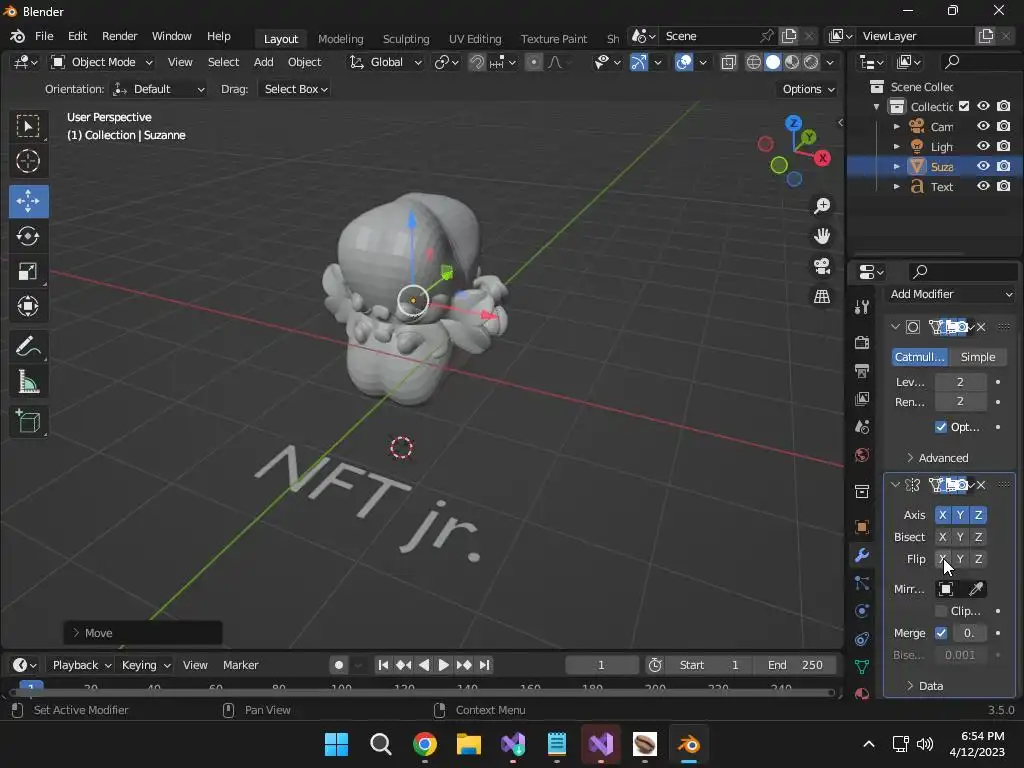Open Global transform orientation dropdown
This screenshot has height=768, width=1024.
pyautogui.click(x=385, y=62)
